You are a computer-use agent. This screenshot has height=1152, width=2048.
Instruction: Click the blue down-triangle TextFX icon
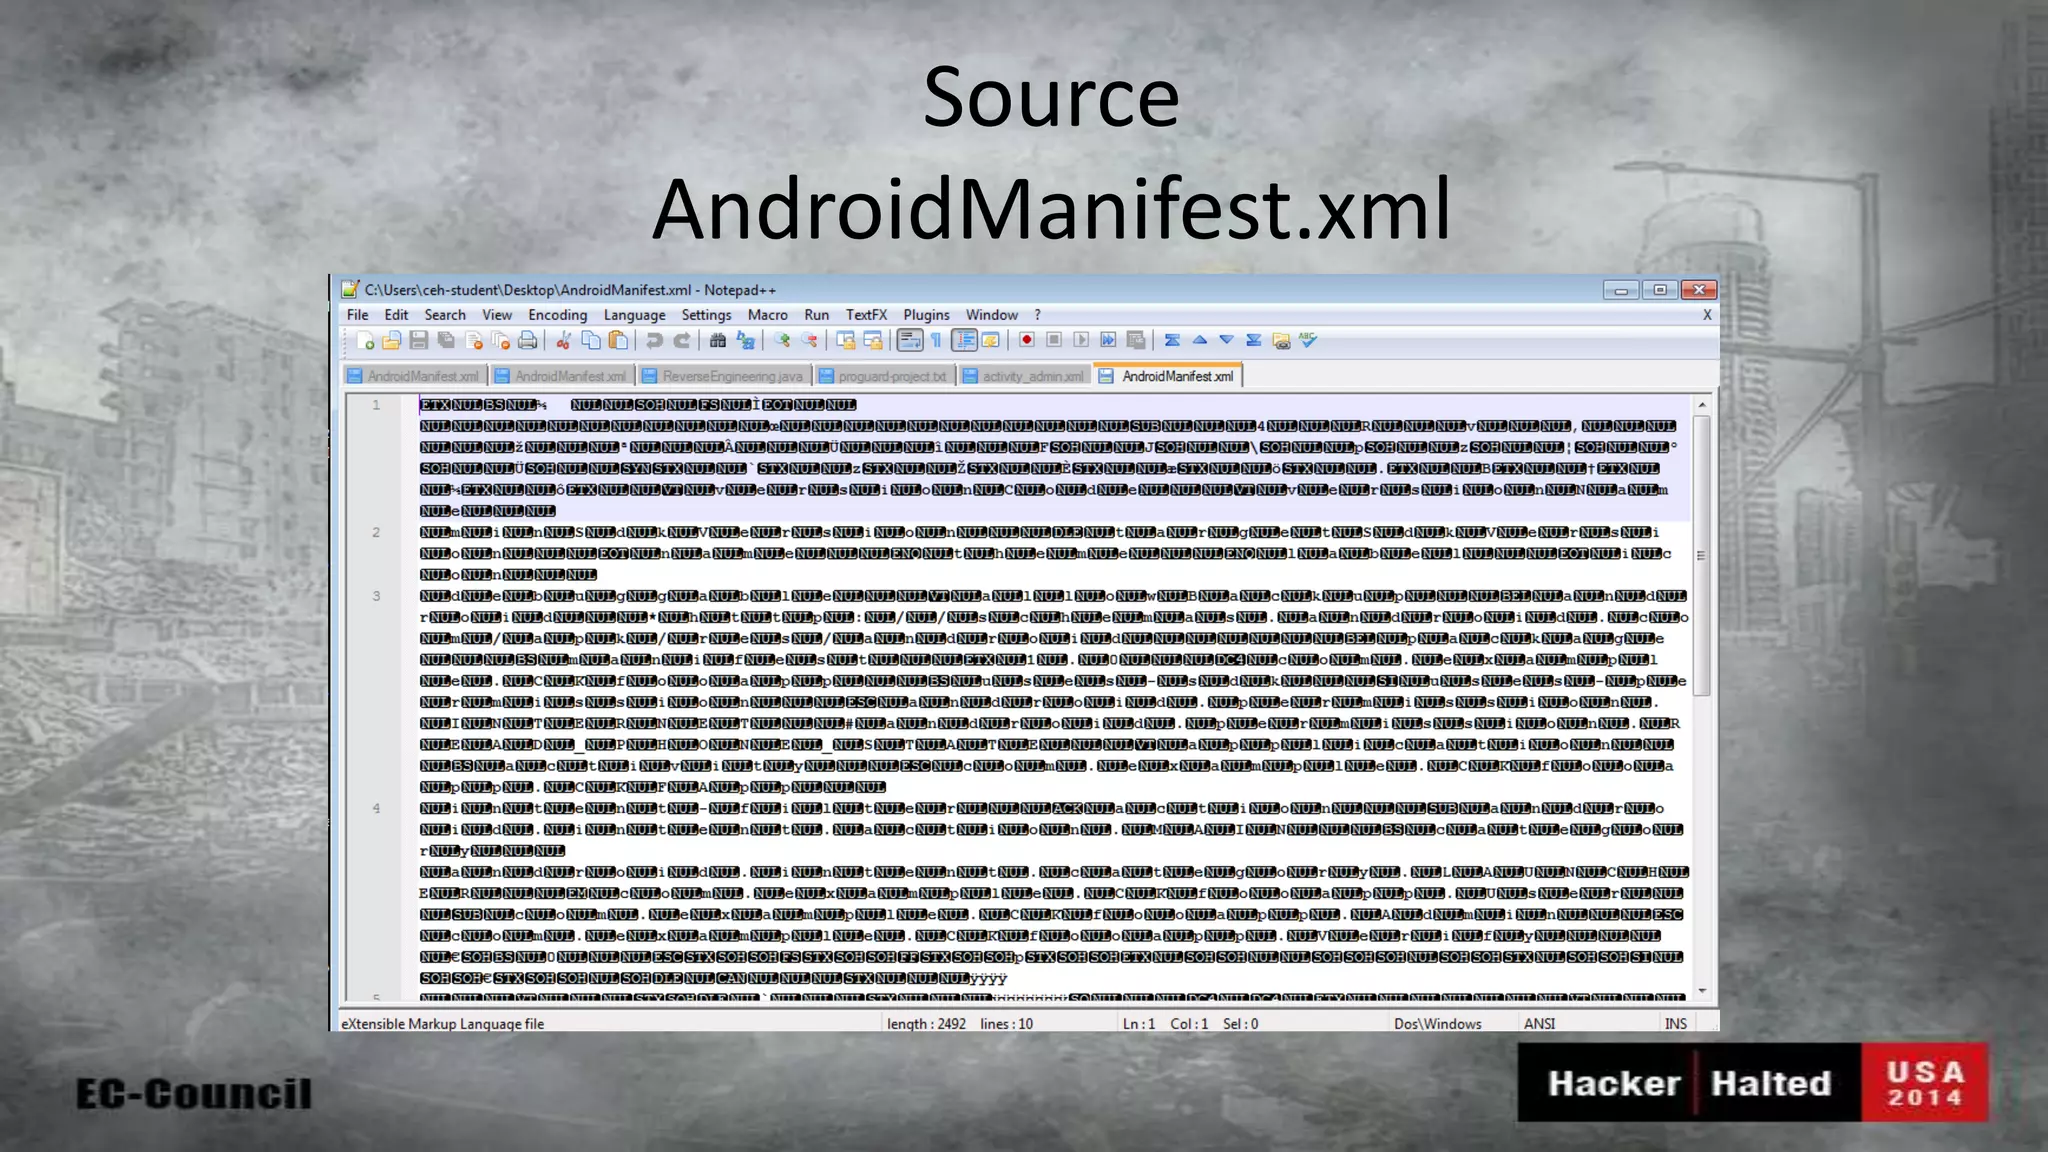pyautogui.click(x=1226, y=341)
